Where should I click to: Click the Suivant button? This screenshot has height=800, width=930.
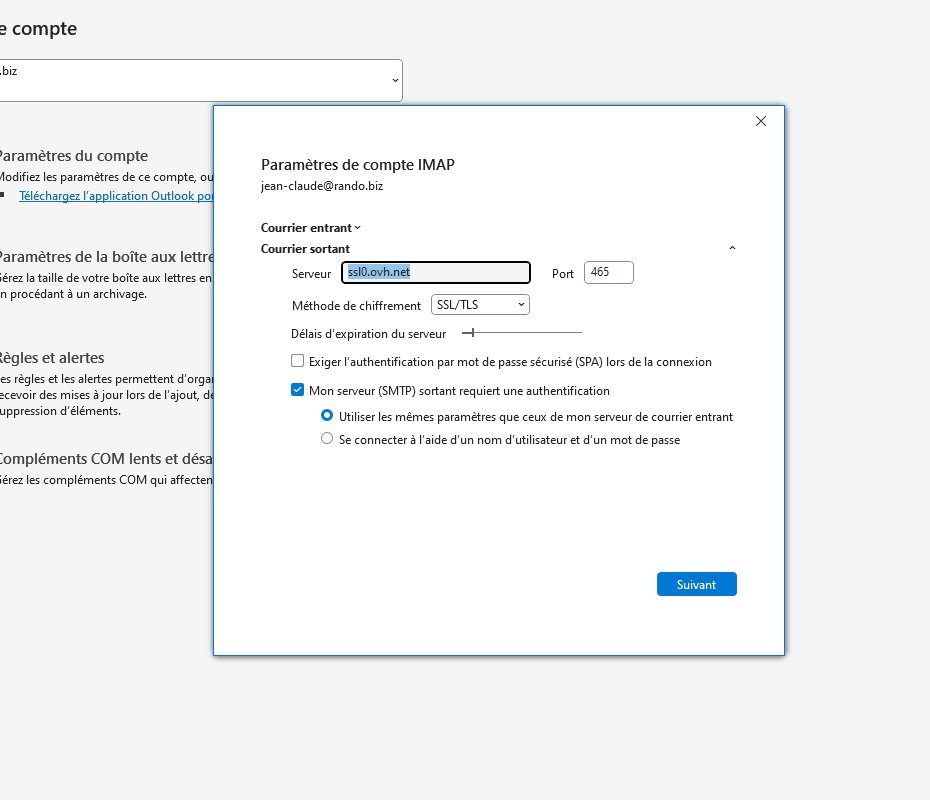(696, 584)
